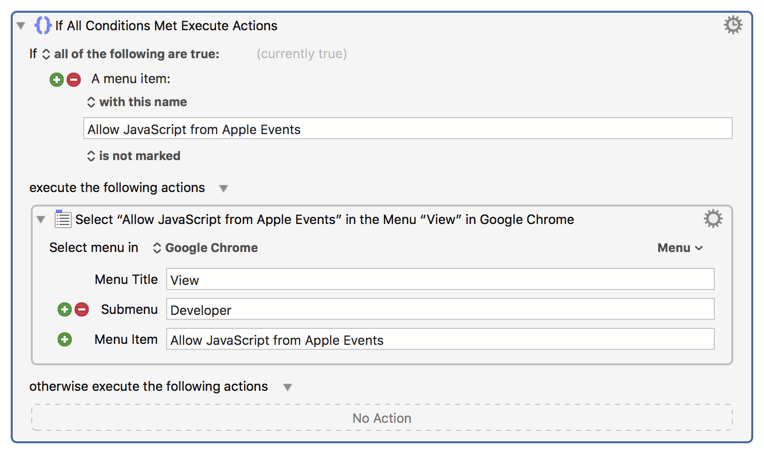Change the 'is not marked' state popup

(x=133, y=156)
